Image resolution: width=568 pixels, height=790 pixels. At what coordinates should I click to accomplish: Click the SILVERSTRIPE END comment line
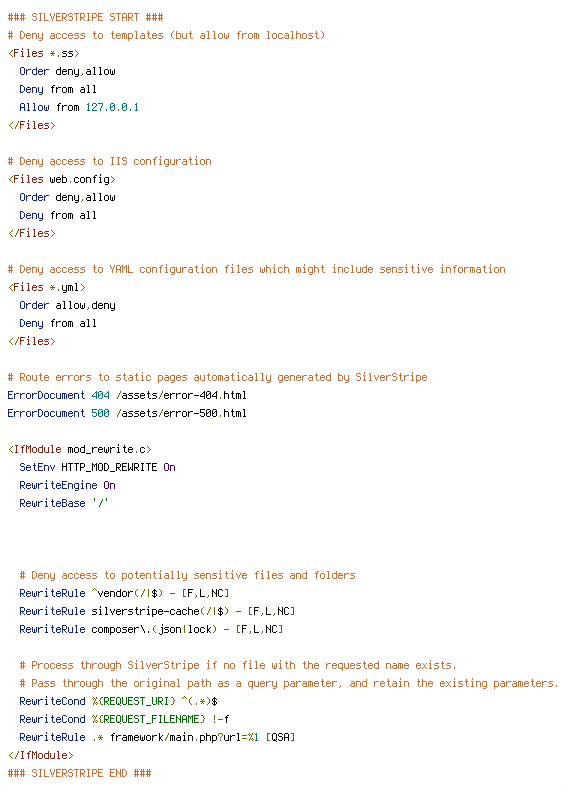pos(79,773)
